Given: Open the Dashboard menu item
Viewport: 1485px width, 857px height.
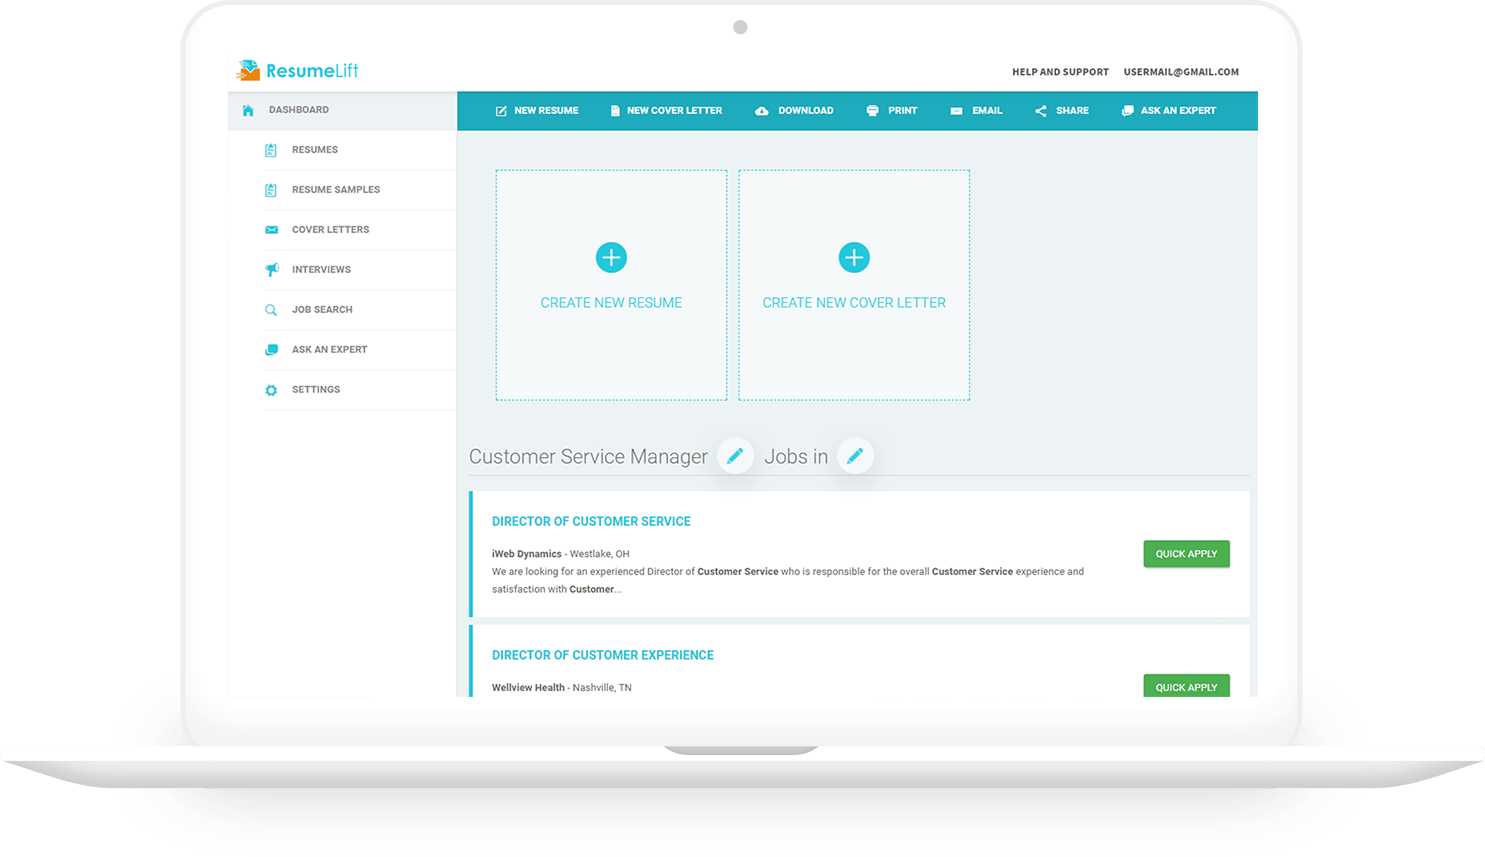Looking at the screenshot, I should (342, 110).
